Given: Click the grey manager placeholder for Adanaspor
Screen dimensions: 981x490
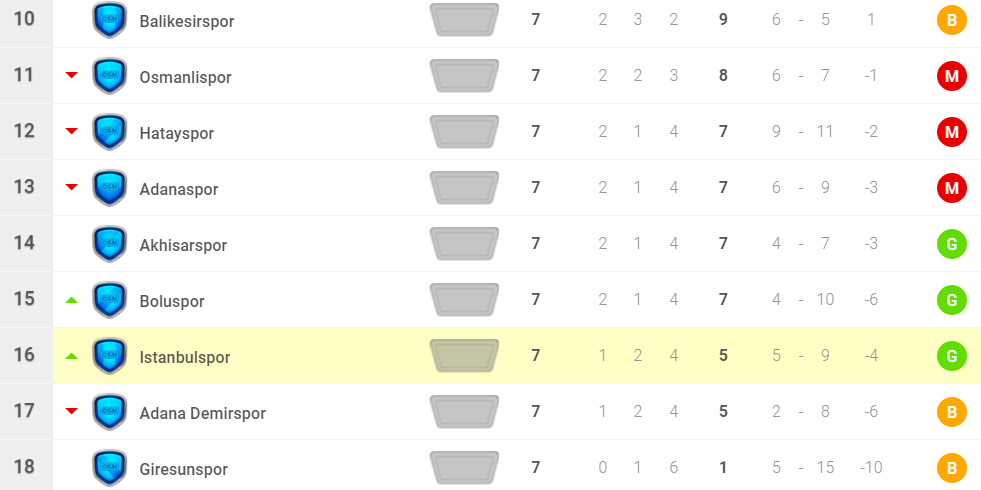Looking at the screenshot, I should point(464,188).
